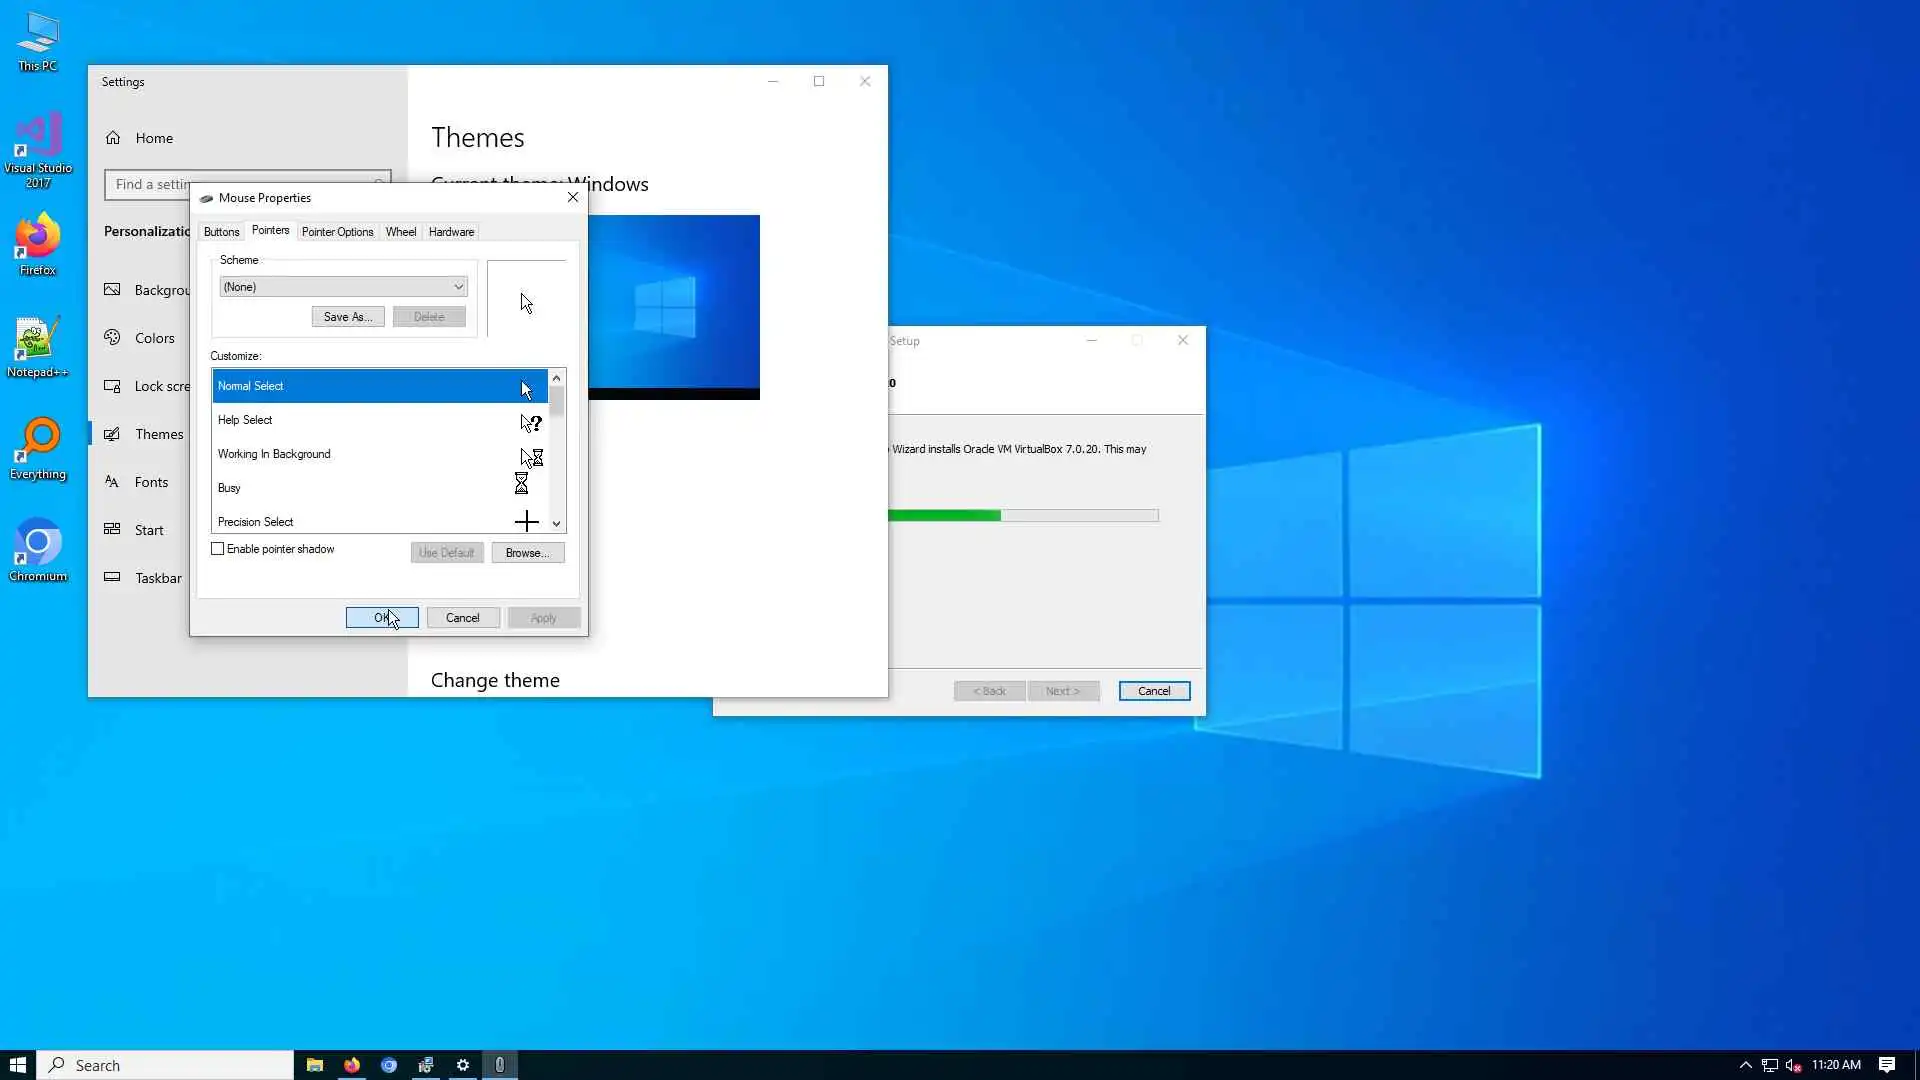Switch to Pointer Options tab

337,232
